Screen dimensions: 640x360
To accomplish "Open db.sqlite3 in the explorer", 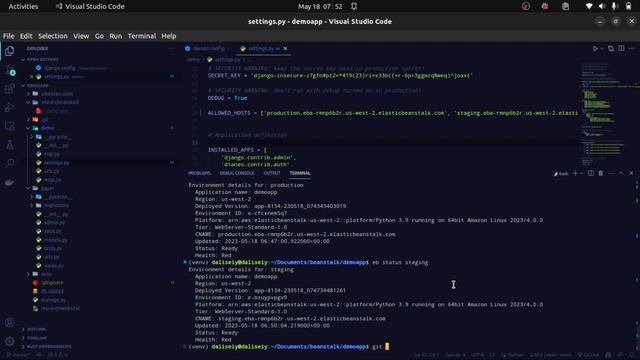I will point(48,291).
